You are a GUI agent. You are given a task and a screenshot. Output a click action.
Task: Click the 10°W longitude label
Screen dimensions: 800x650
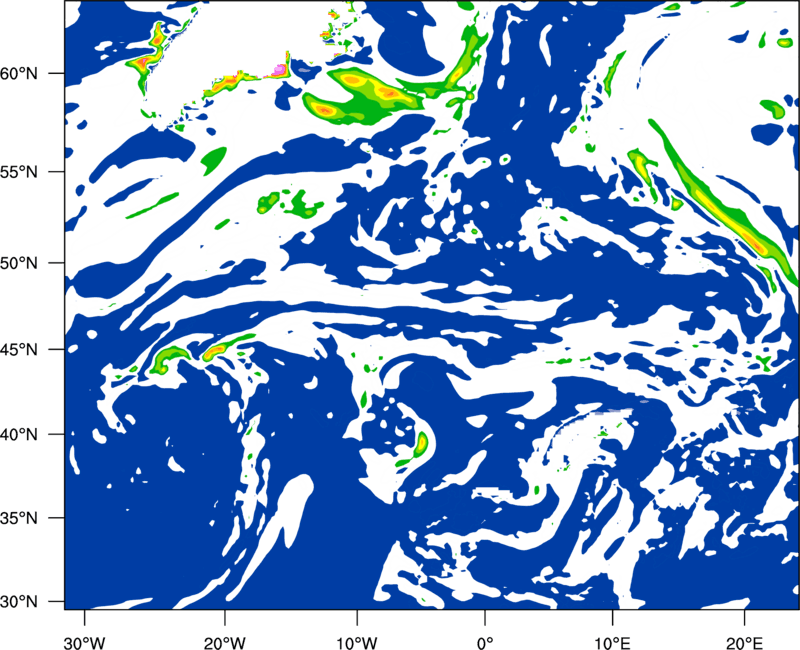[x=357, y=643]
